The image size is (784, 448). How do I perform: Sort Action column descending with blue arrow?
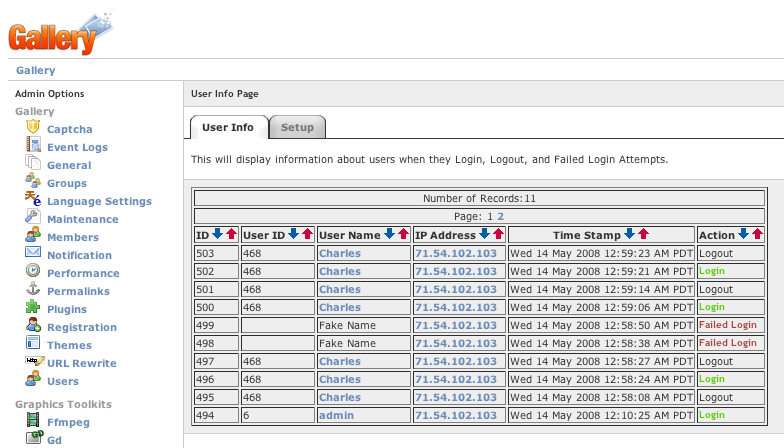coord(744,234)
